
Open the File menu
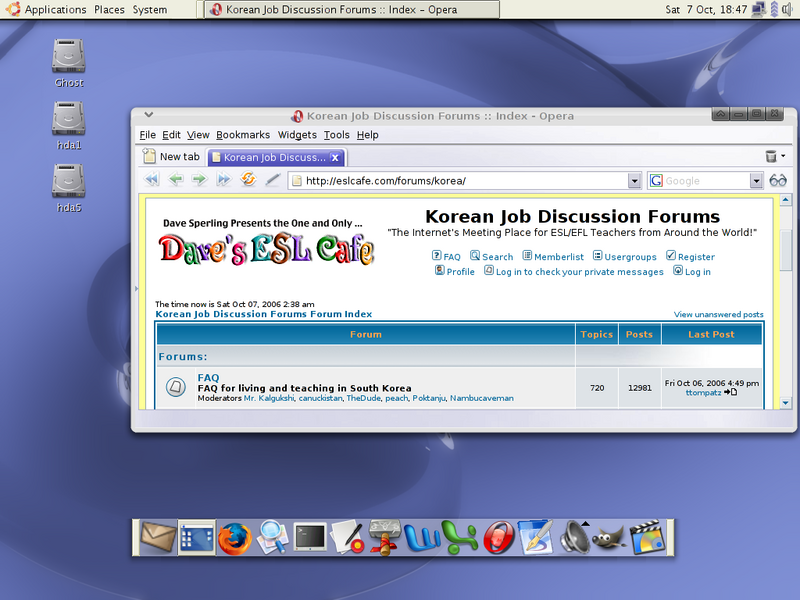click(x=147, y=135)
